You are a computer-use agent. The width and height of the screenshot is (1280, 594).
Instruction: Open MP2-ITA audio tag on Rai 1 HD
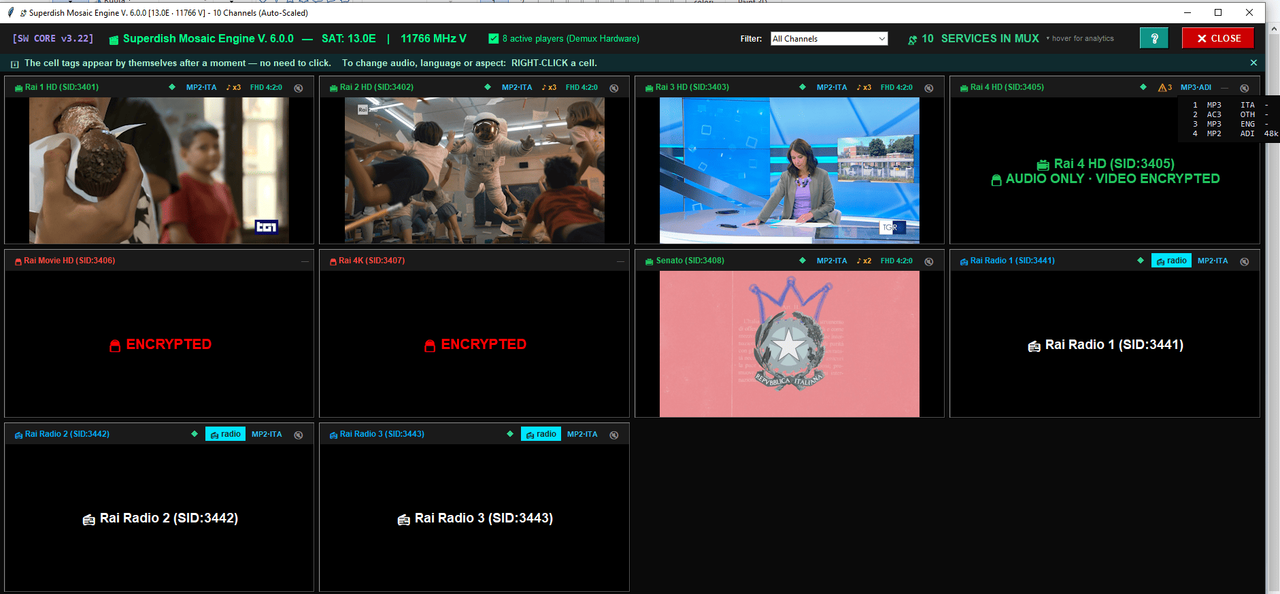point(201,87)
